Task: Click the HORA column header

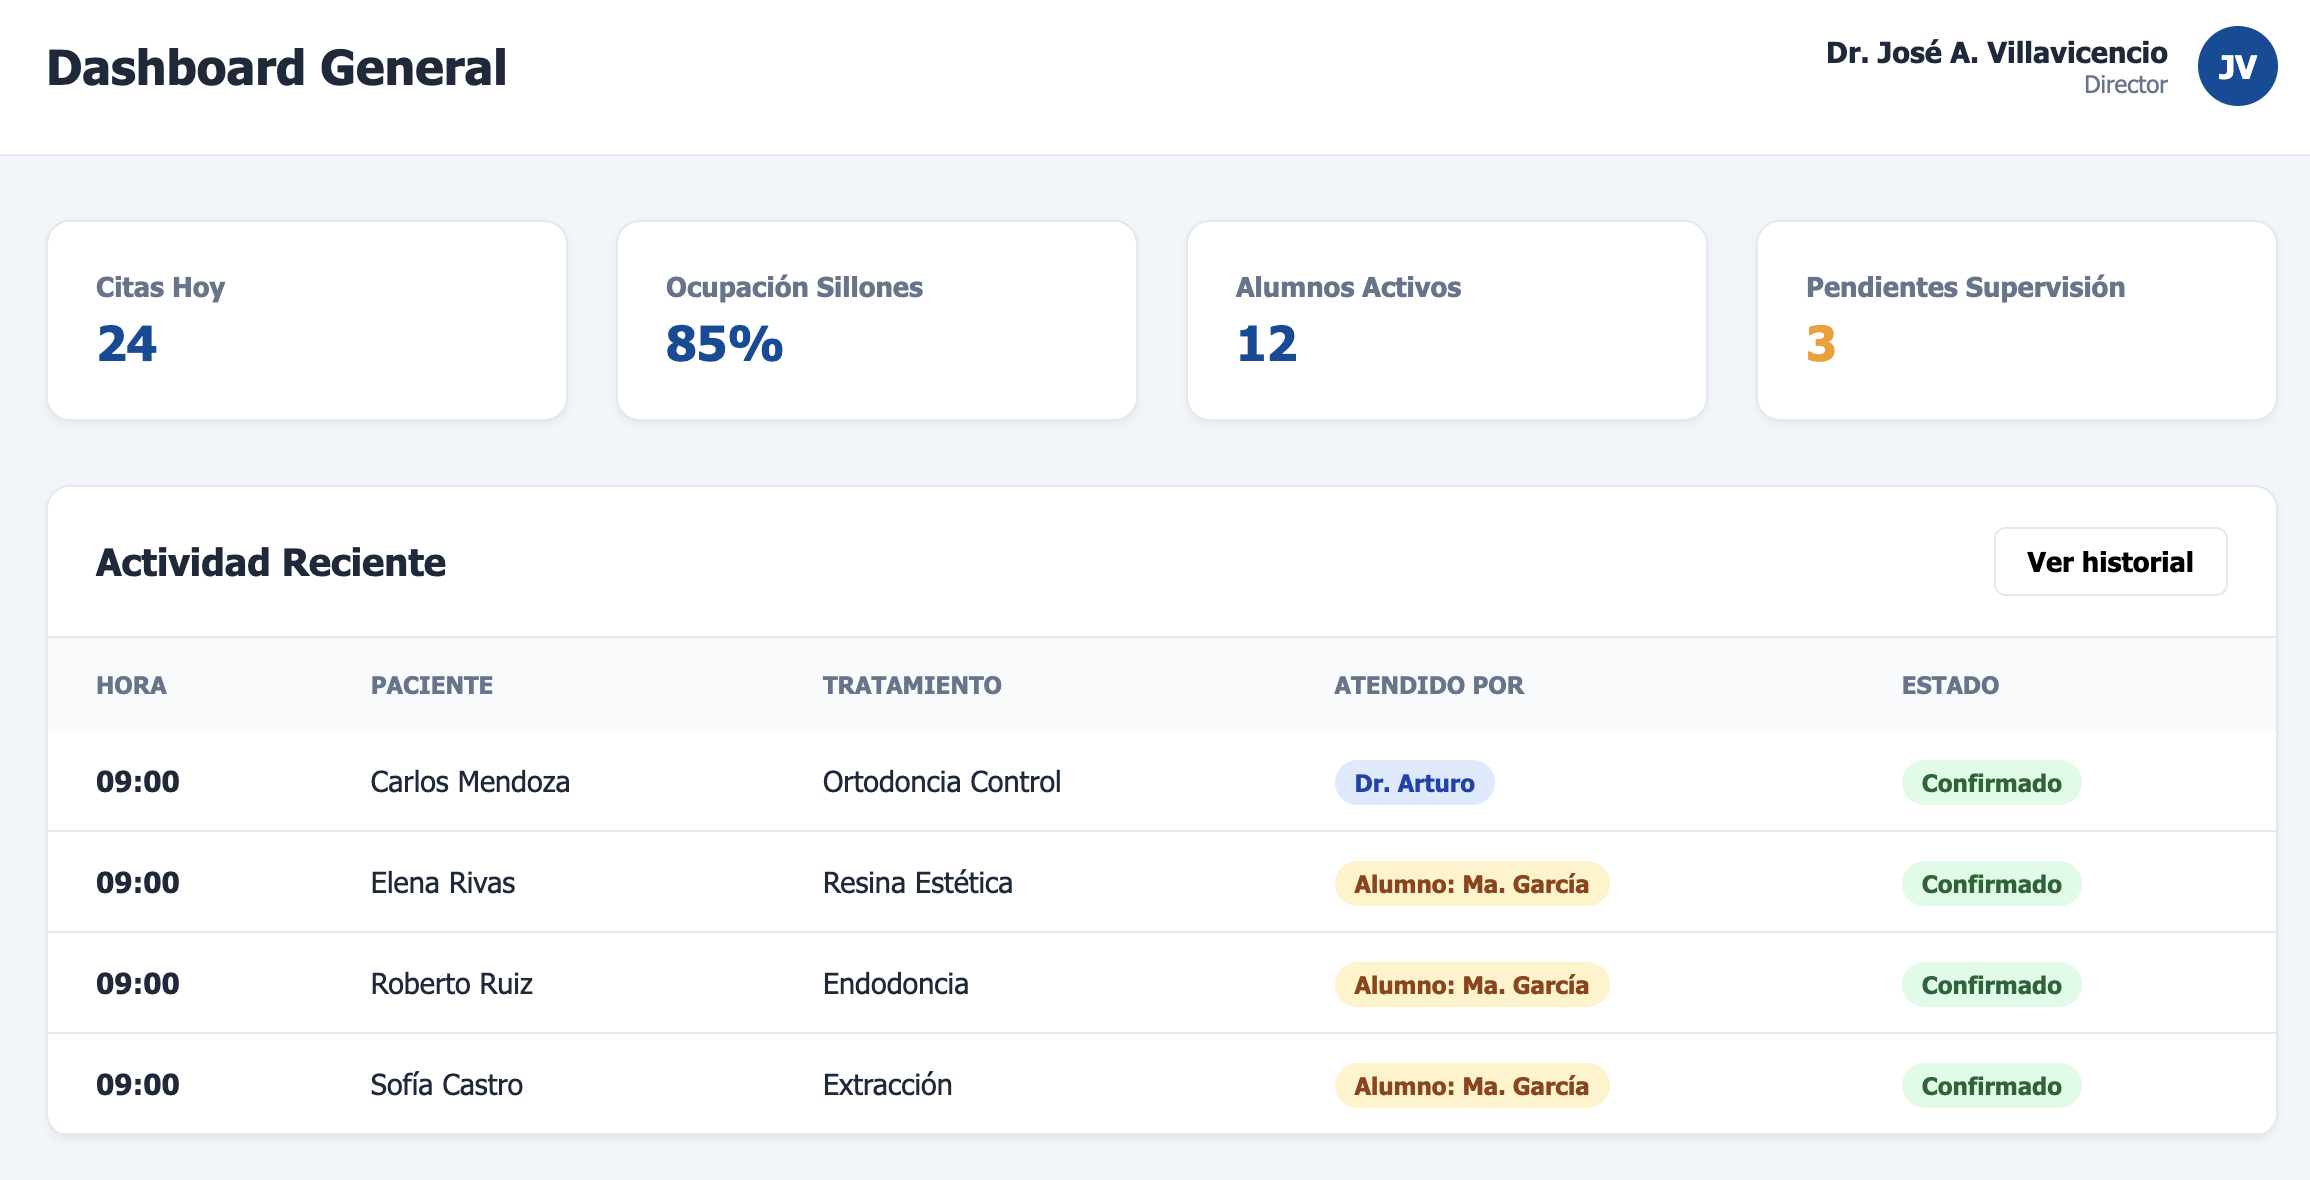Action: 131,685
